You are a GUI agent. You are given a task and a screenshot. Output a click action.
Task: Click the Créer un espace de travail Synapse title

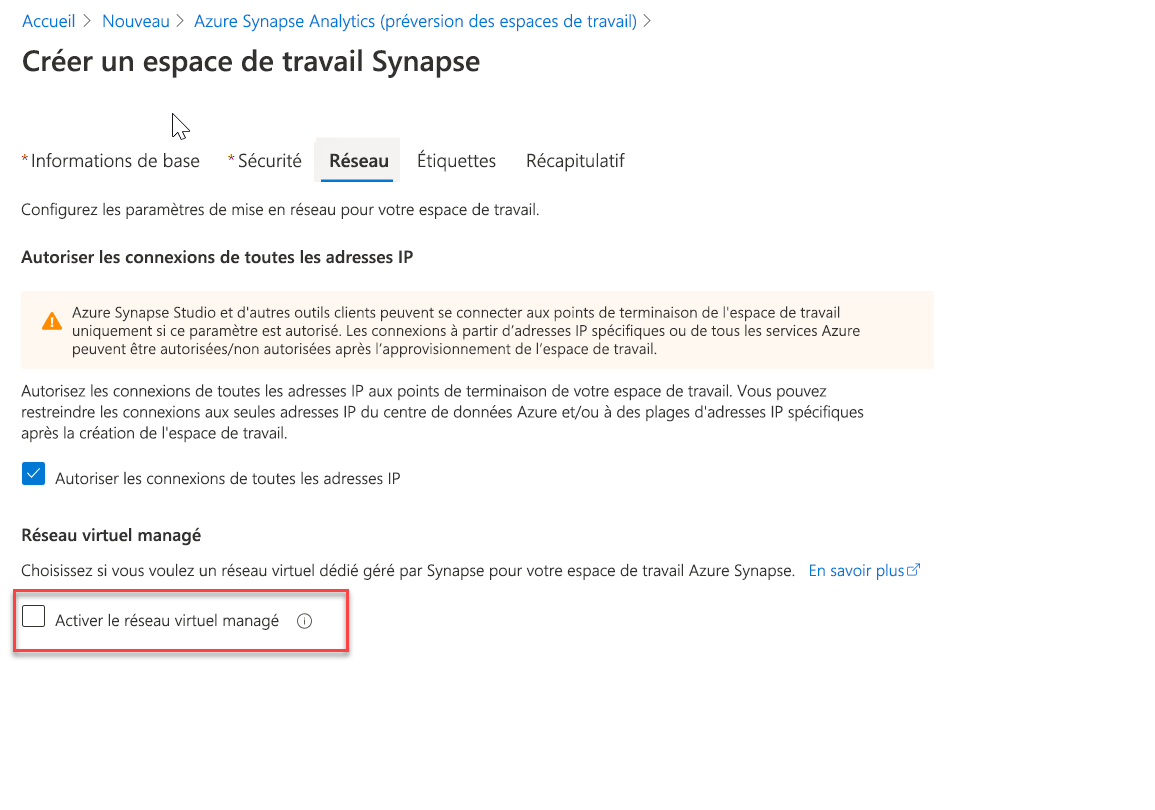pos(250,62)
